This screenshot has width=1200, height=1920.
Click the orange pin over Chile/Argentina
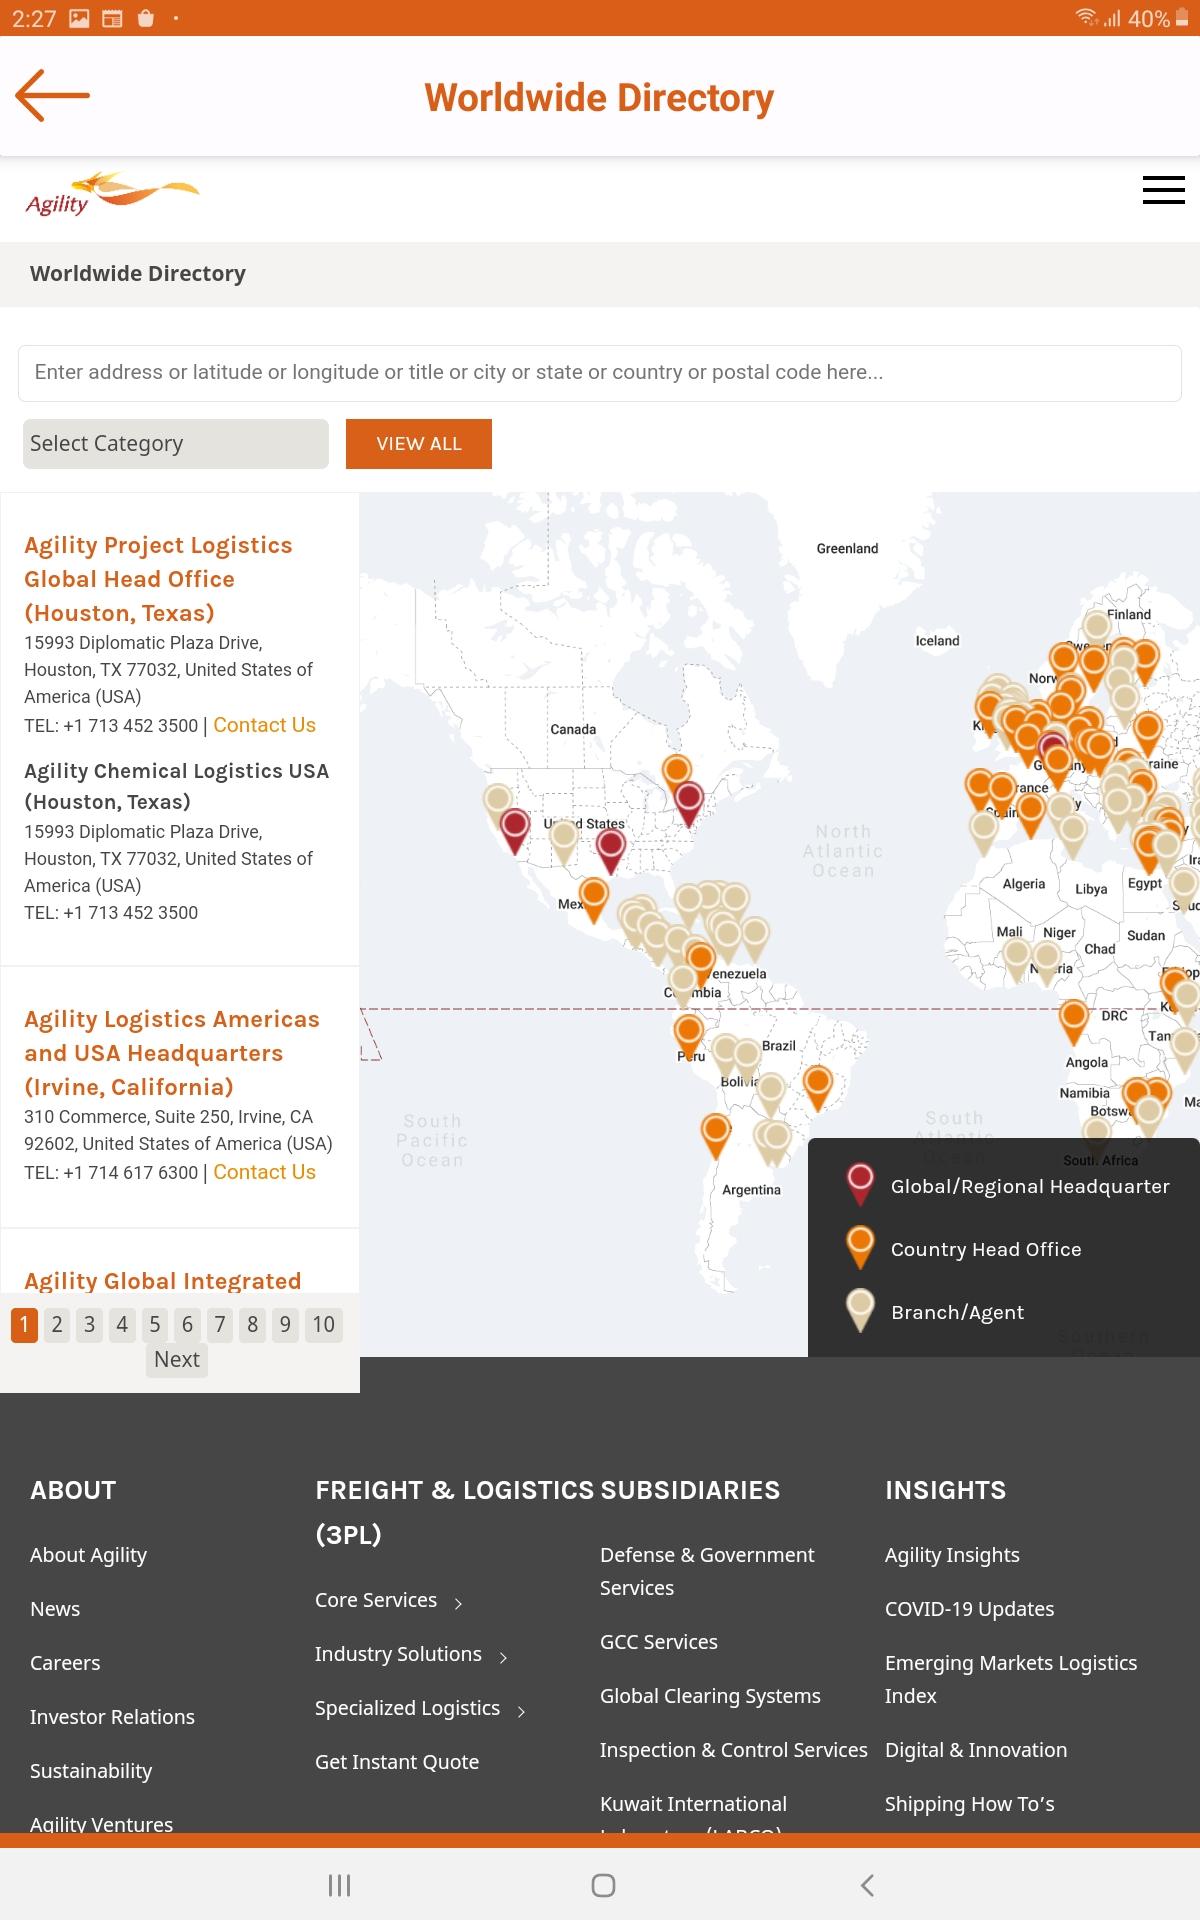pyautogui.click(x=716, y=1136)
